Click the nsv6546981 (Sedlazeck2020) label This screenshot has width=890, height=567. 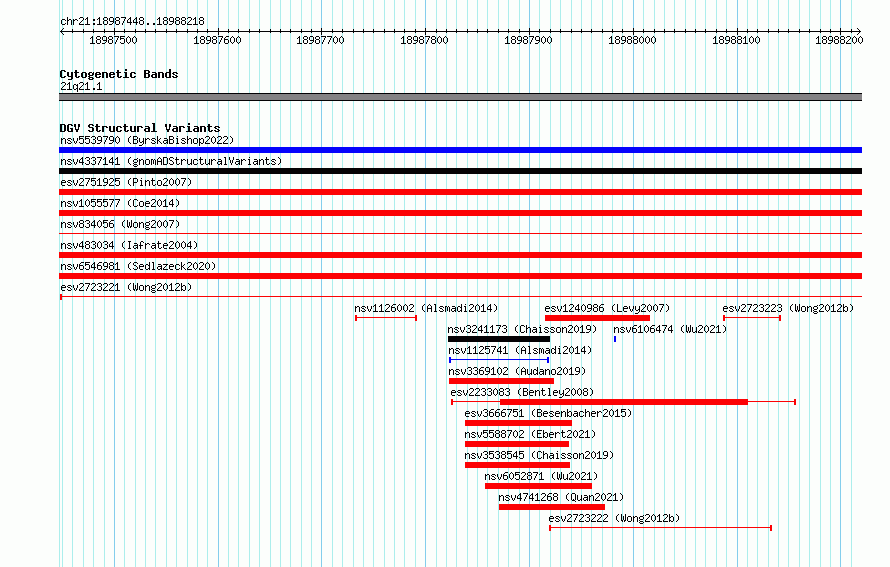[138, 266]
